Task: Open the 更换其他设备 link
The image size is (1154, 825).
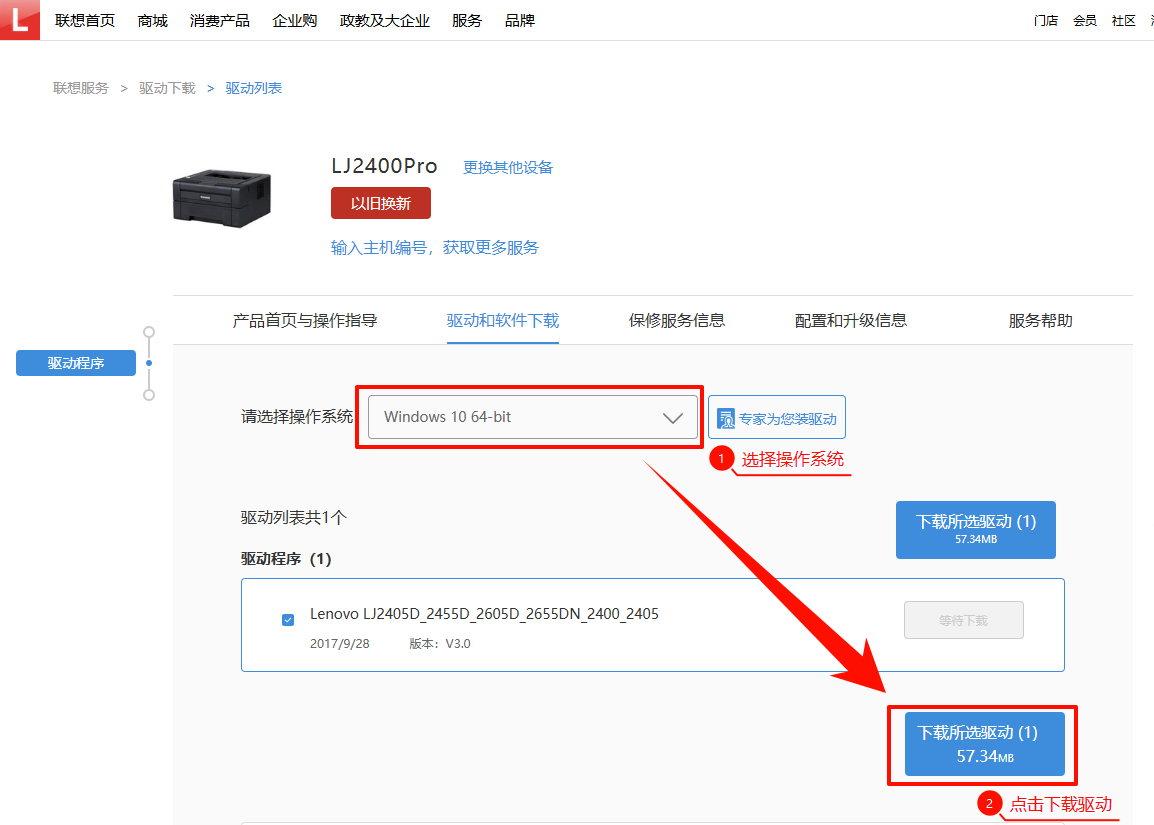Action: tap(507, 167)
